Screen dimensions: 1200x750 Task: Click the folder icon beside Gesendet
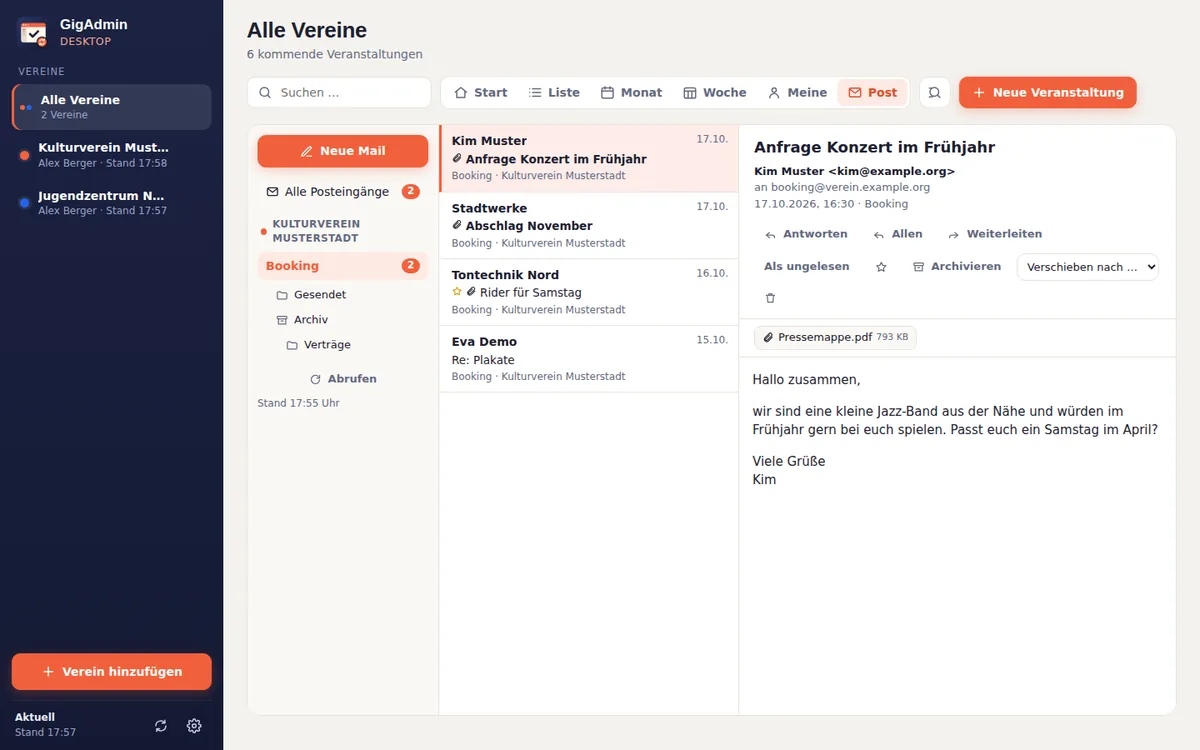click(282, 295)
